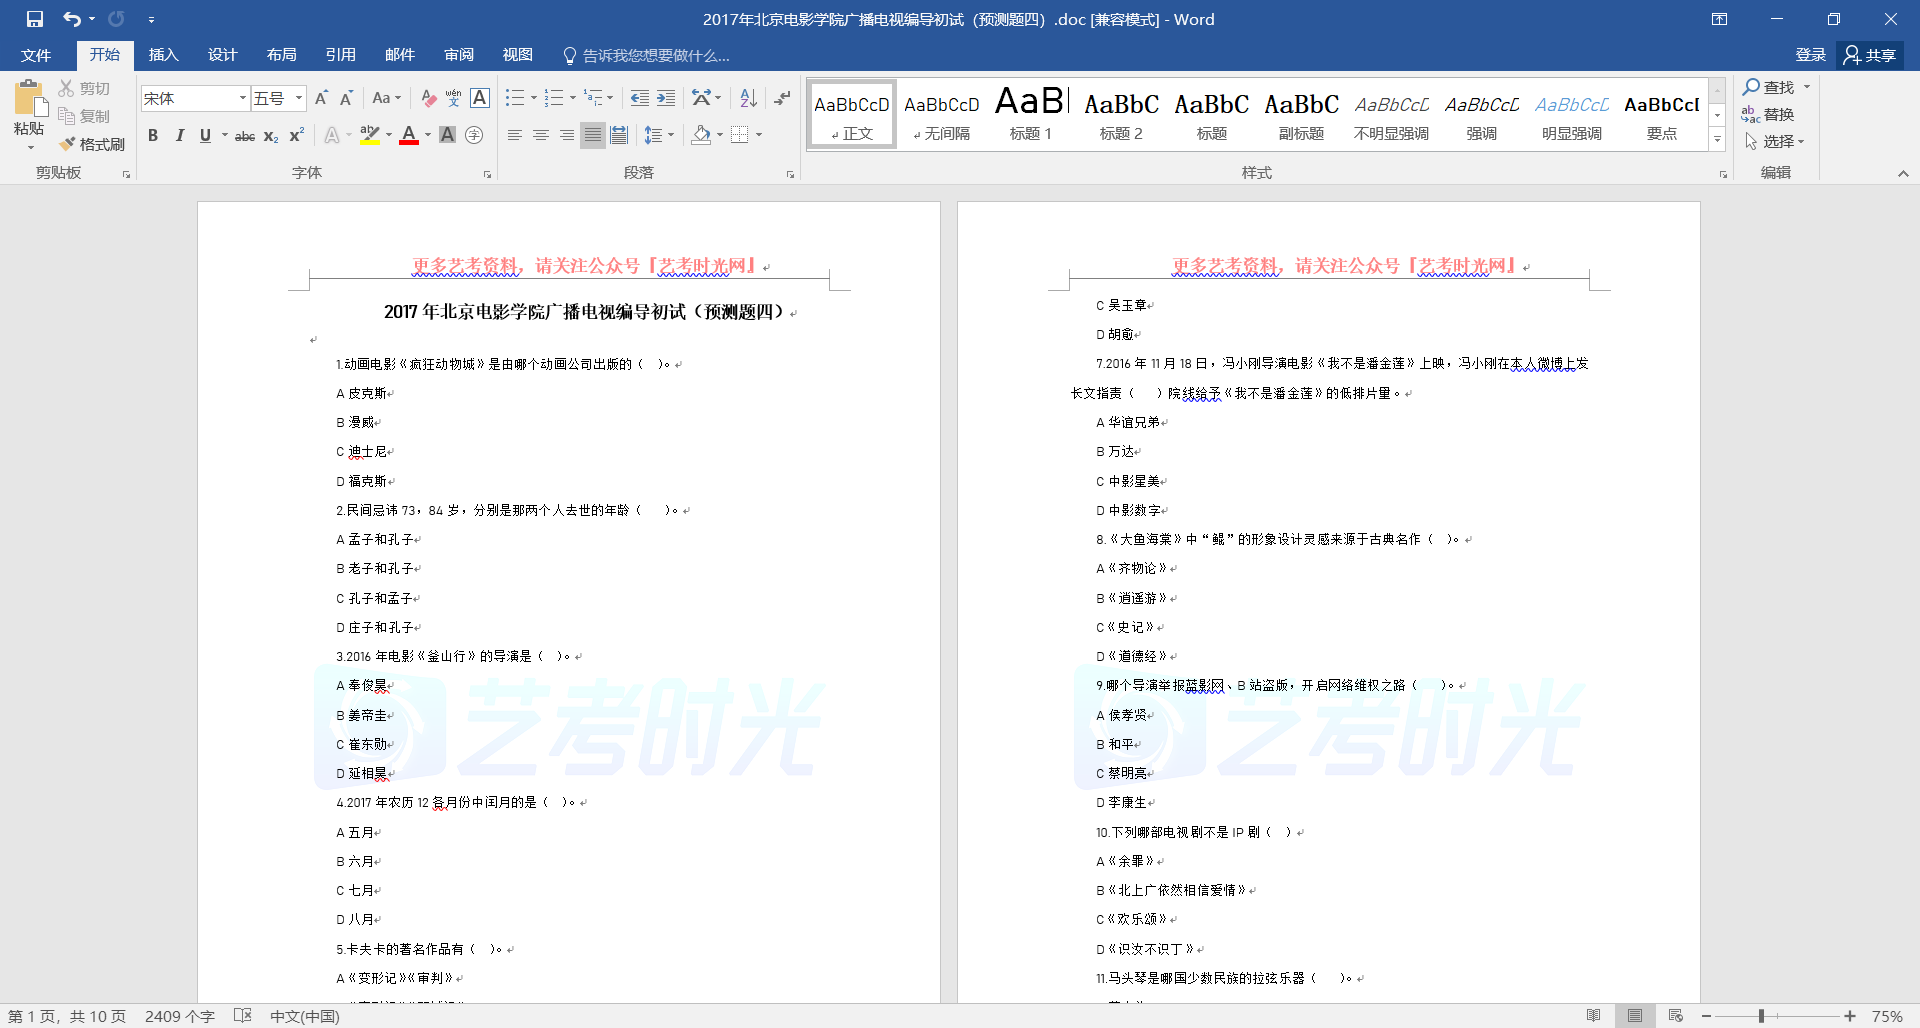Toggle Italic formatting
The image size is (1920, 1028).
179,136
